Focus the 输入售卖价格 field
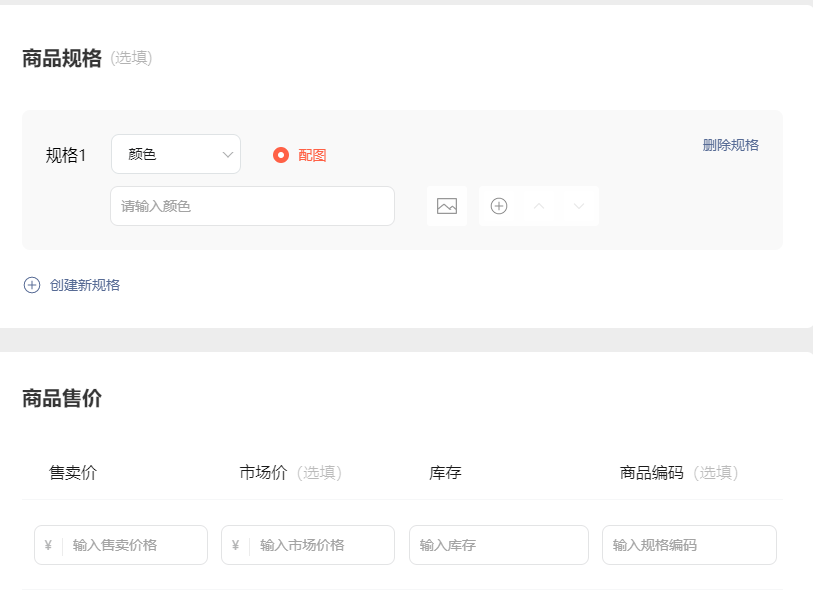Viewport: 813px width, 609px height. click(x=121, y=545)
